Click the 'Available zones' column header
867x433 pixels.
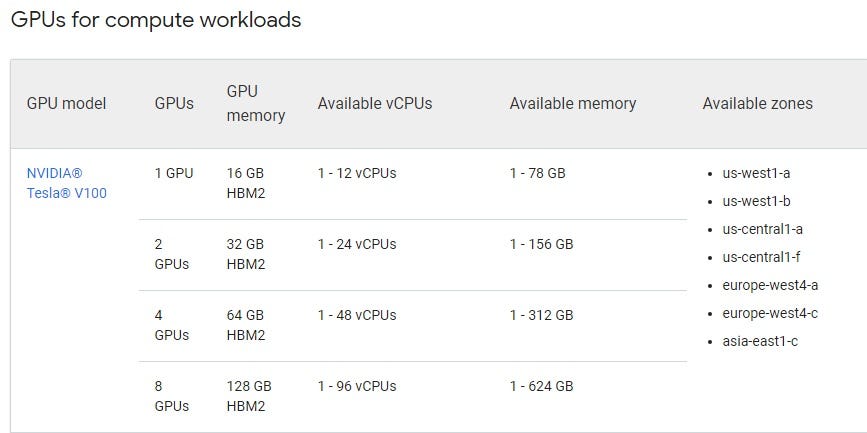757,103
